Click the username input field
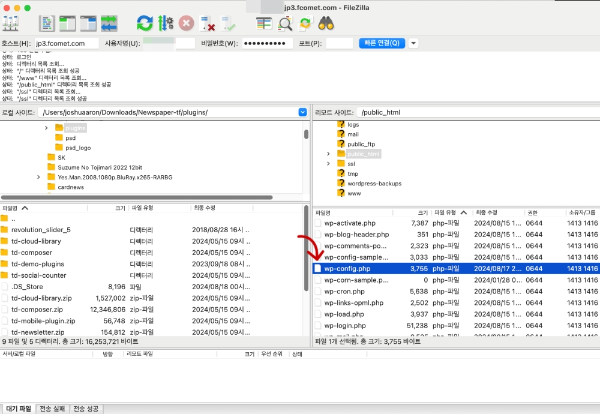 tap(168, 44)
